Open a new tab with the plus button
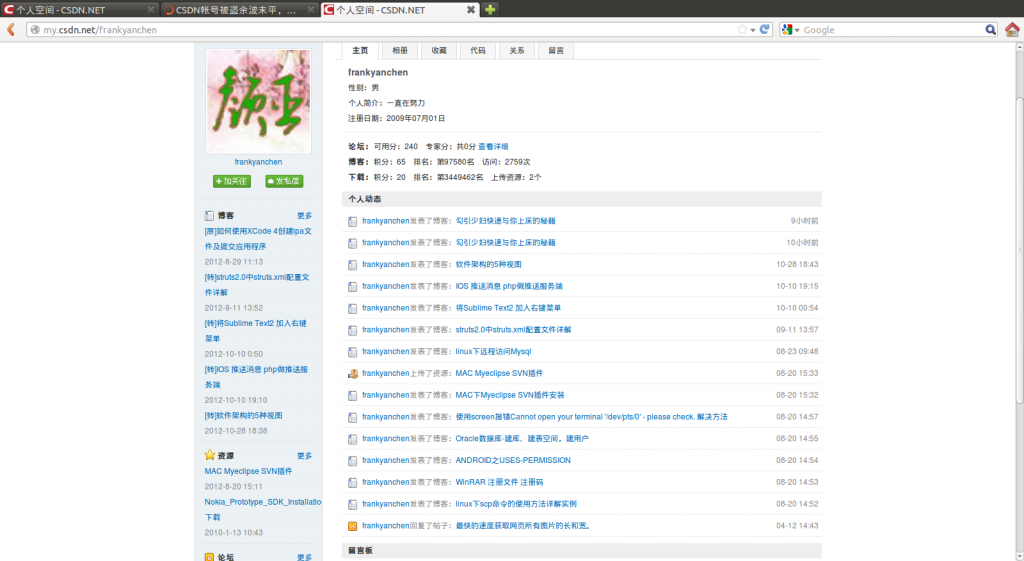Screen dimensions: 1024x561 pos(489,10)
